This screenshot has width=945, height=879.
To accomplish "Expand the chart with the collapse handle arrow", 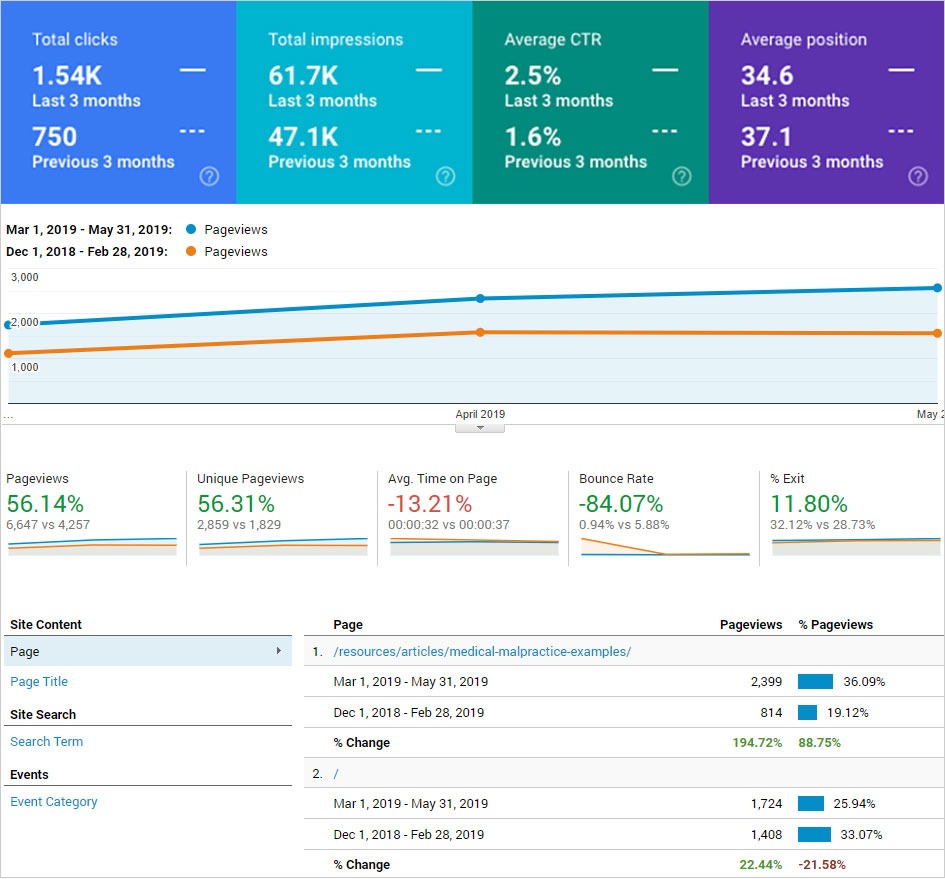I will (480, 429).
